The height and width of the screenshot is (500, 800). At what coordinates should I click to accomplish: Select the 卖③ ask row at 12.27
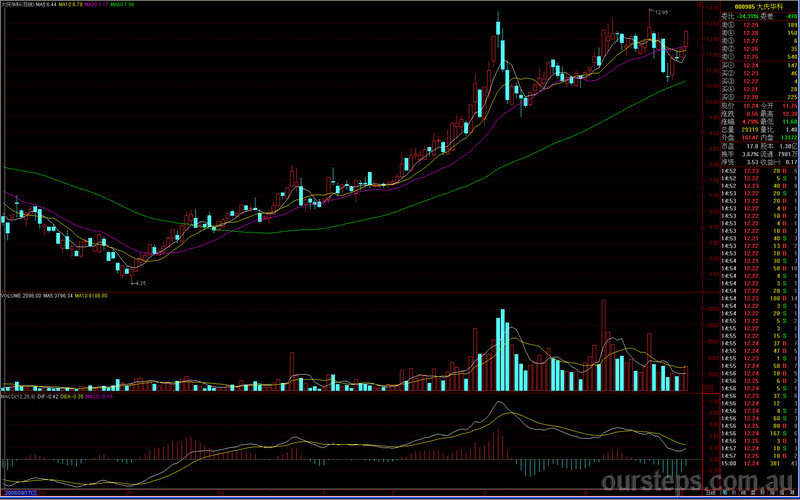click(x=759, y=41)
